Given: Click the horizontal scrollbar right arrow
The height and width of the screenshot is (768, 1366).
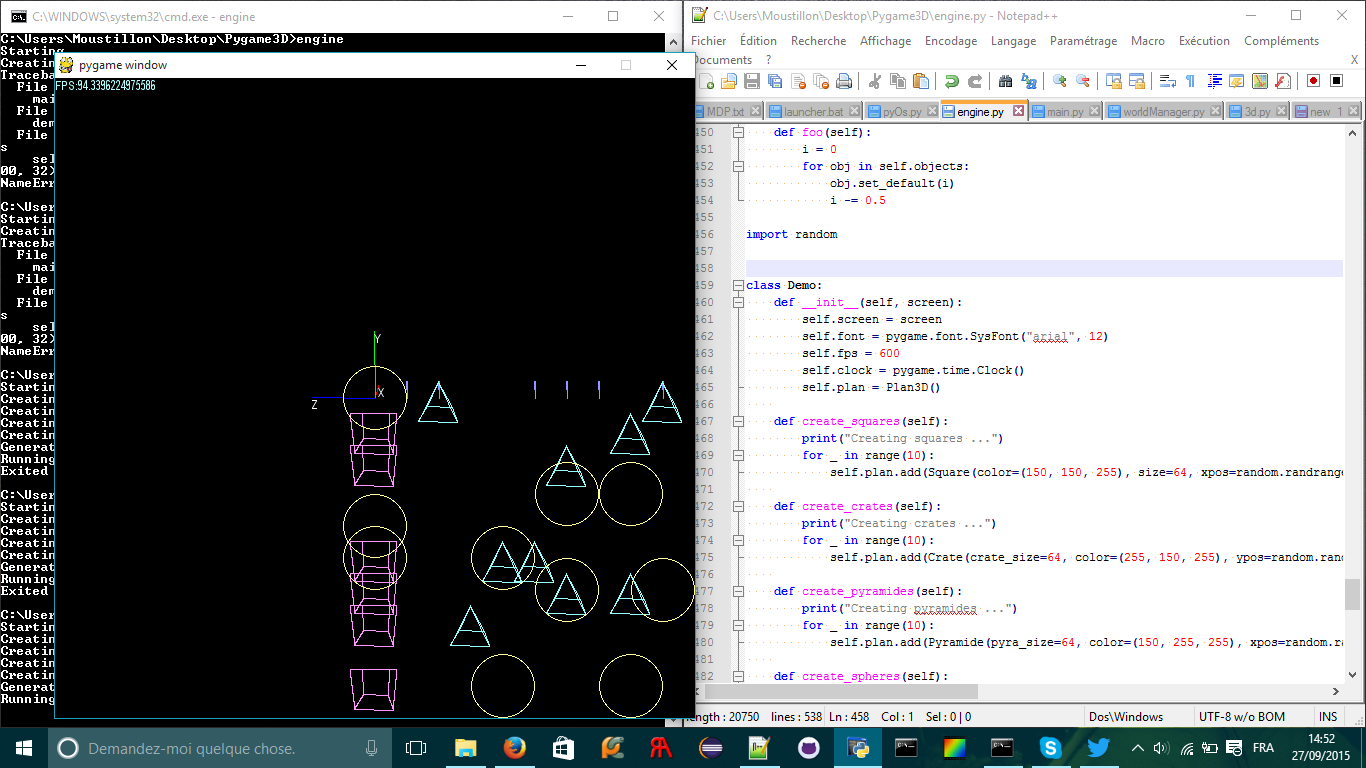Looking at the screenshot, I should (x=1336, y=692).
